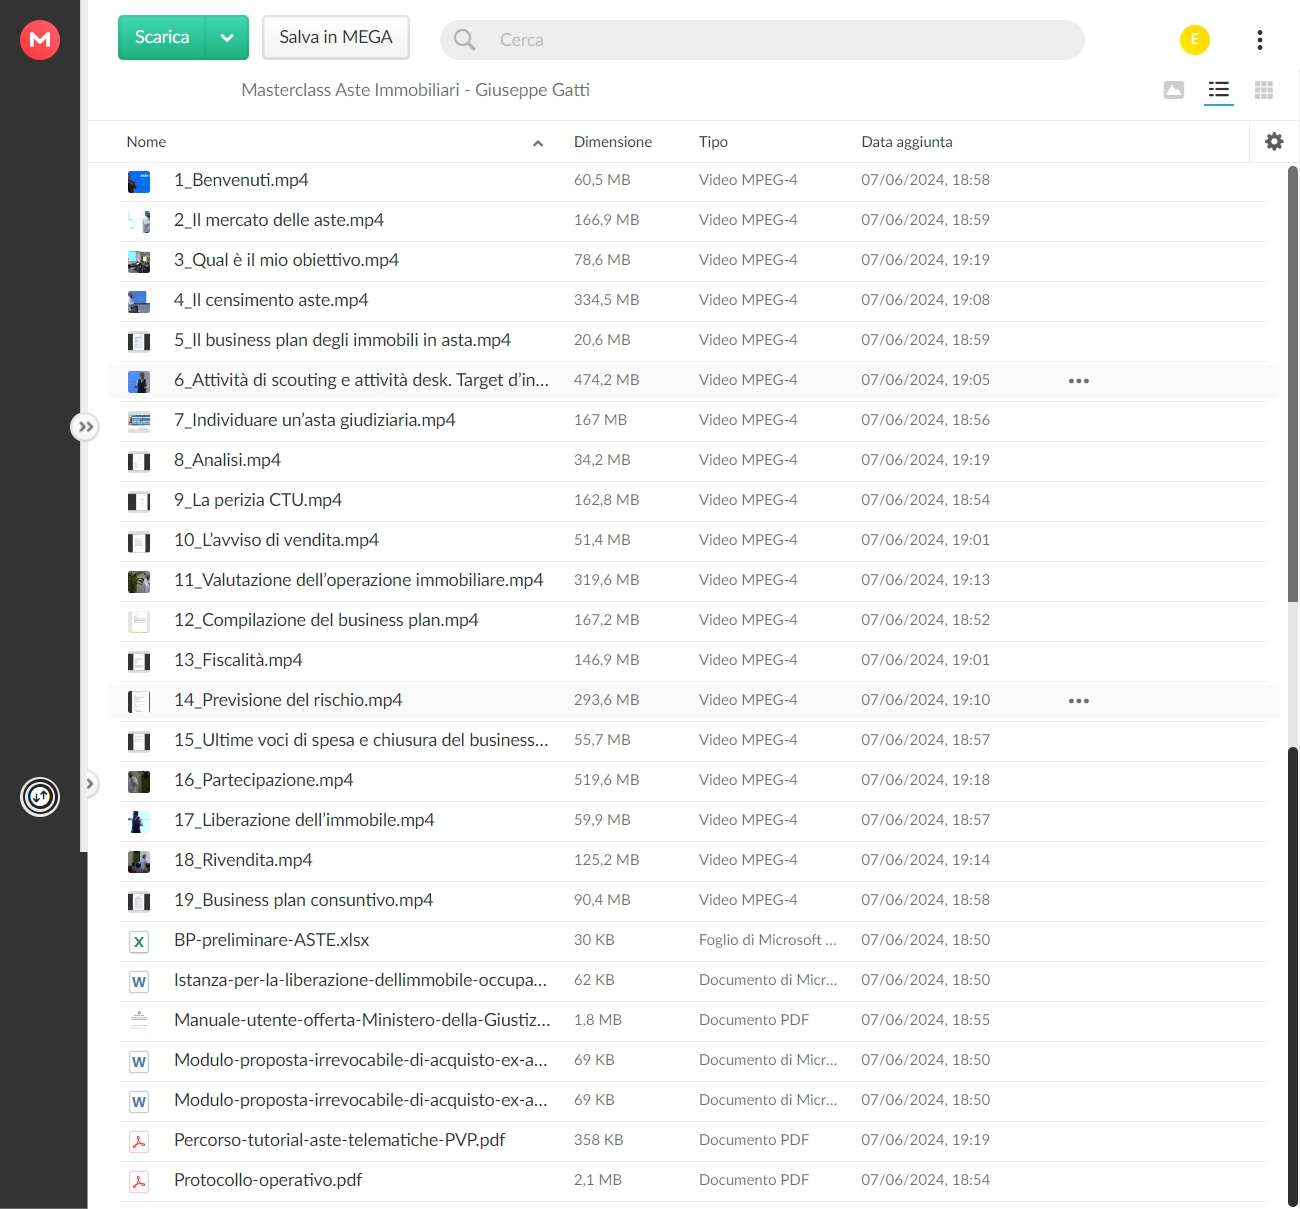Switch to grid thumbnail view icon
This screenshot has height=1209, width=1300.
click(1264, 90)
